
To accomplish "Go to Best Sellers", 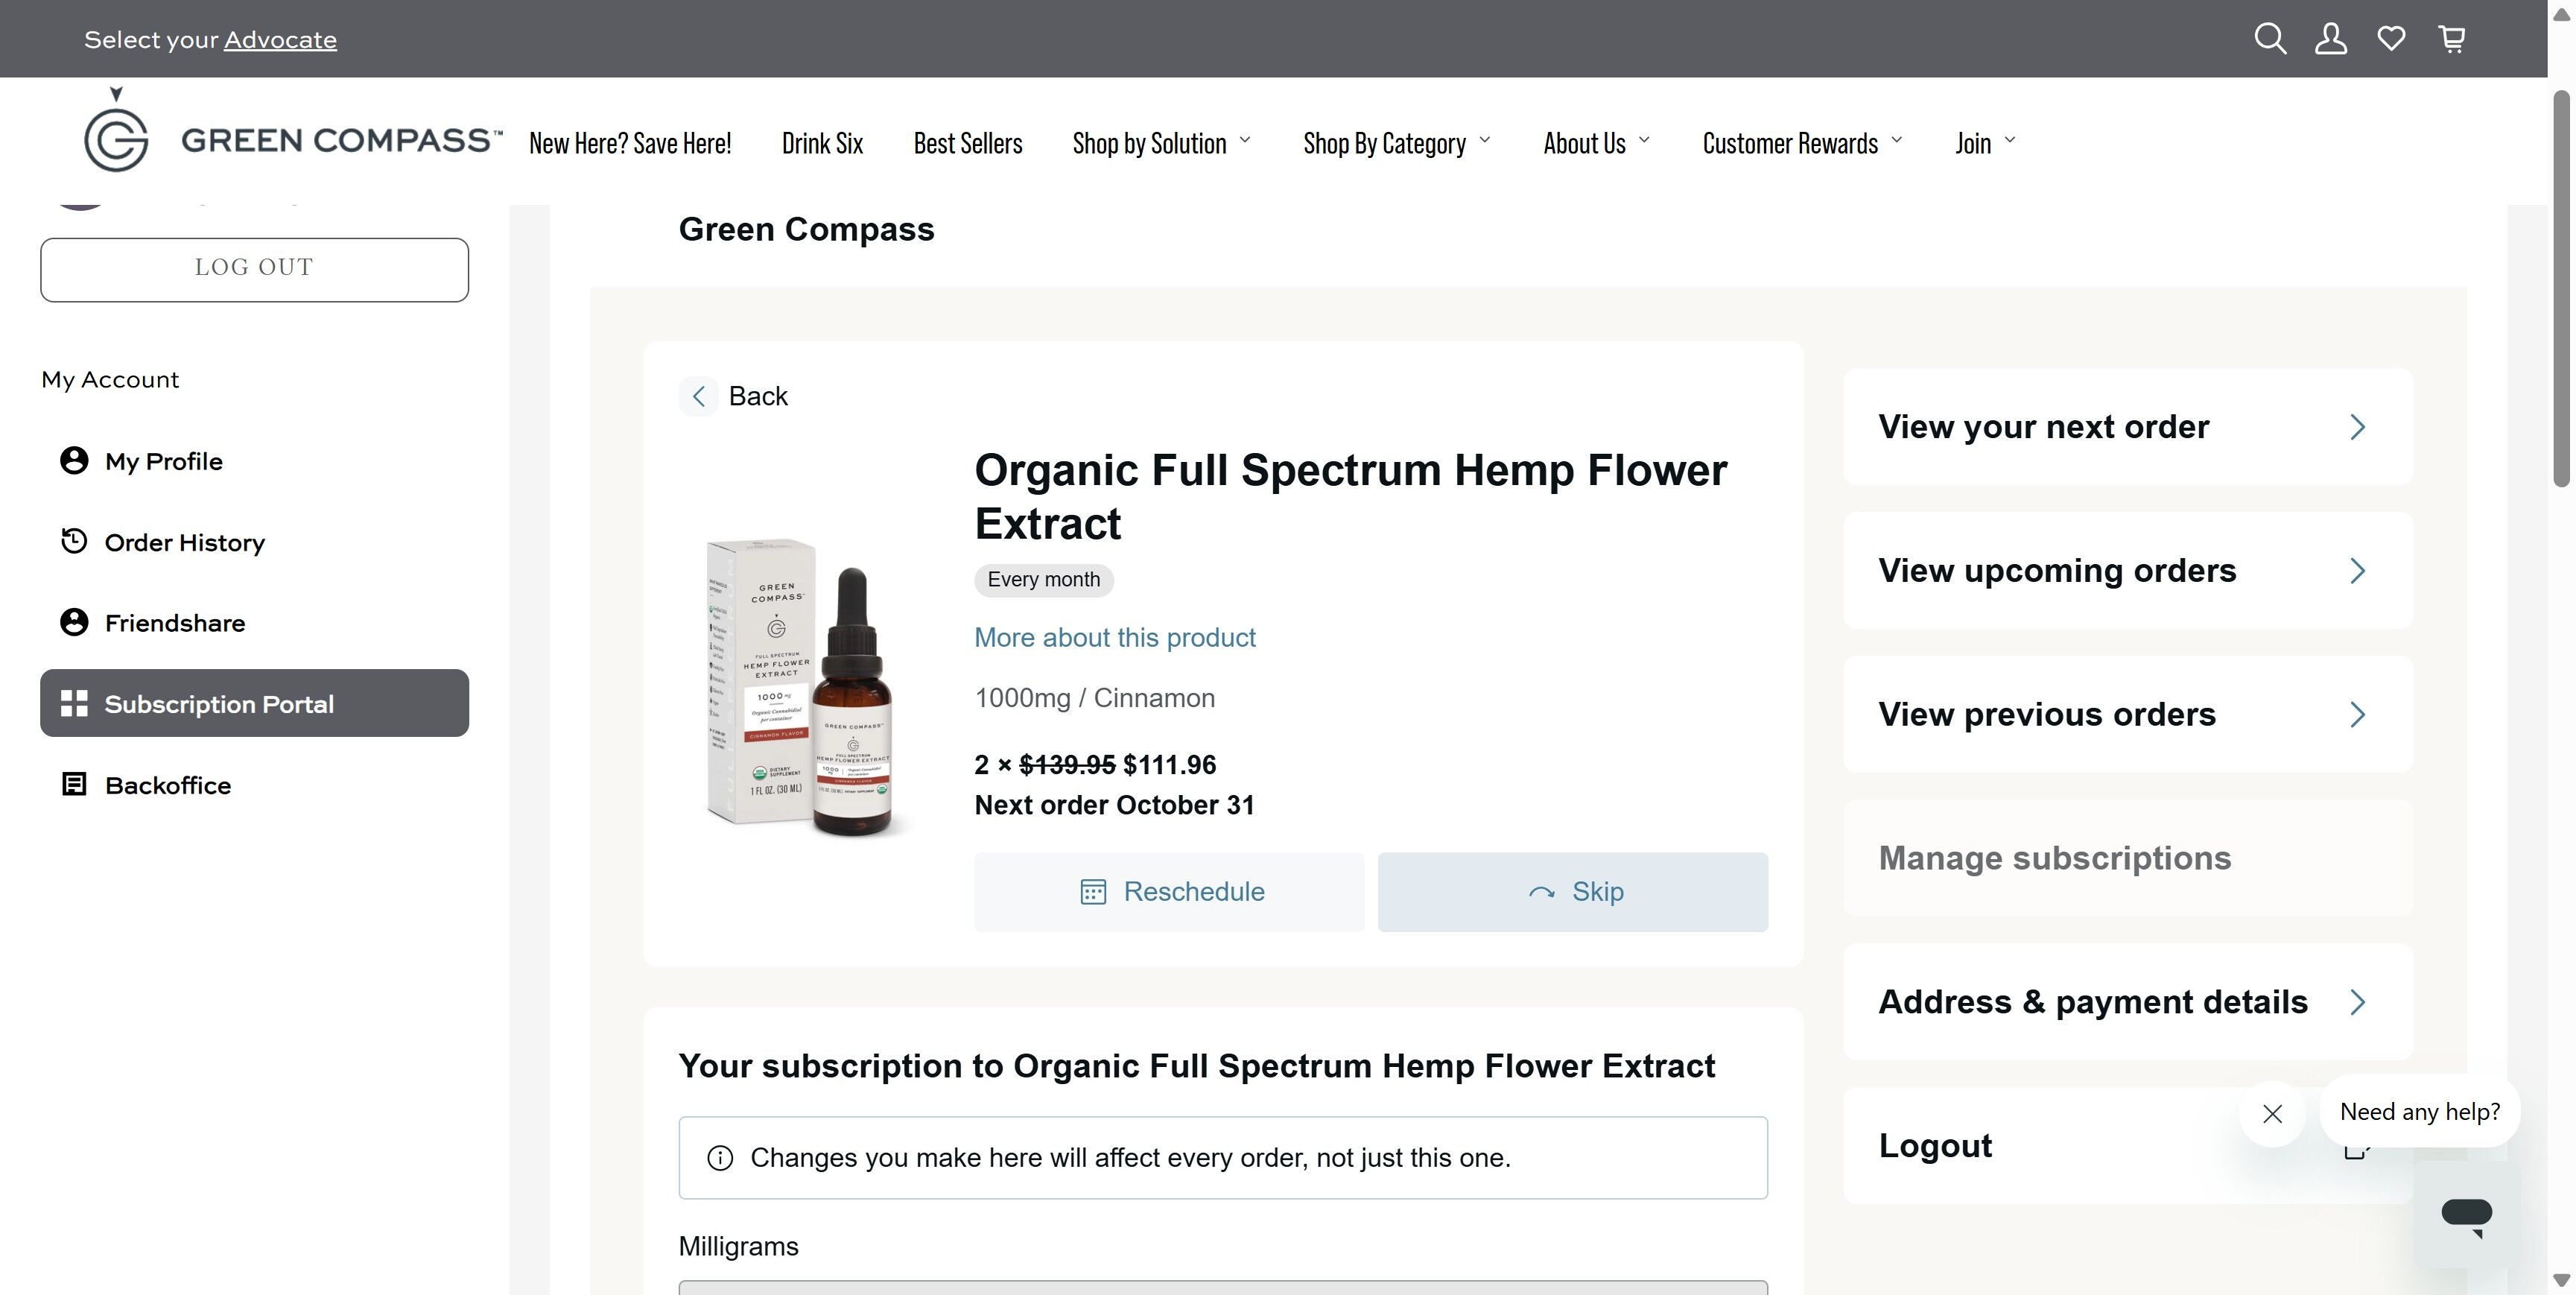I will tap(967, 143).
